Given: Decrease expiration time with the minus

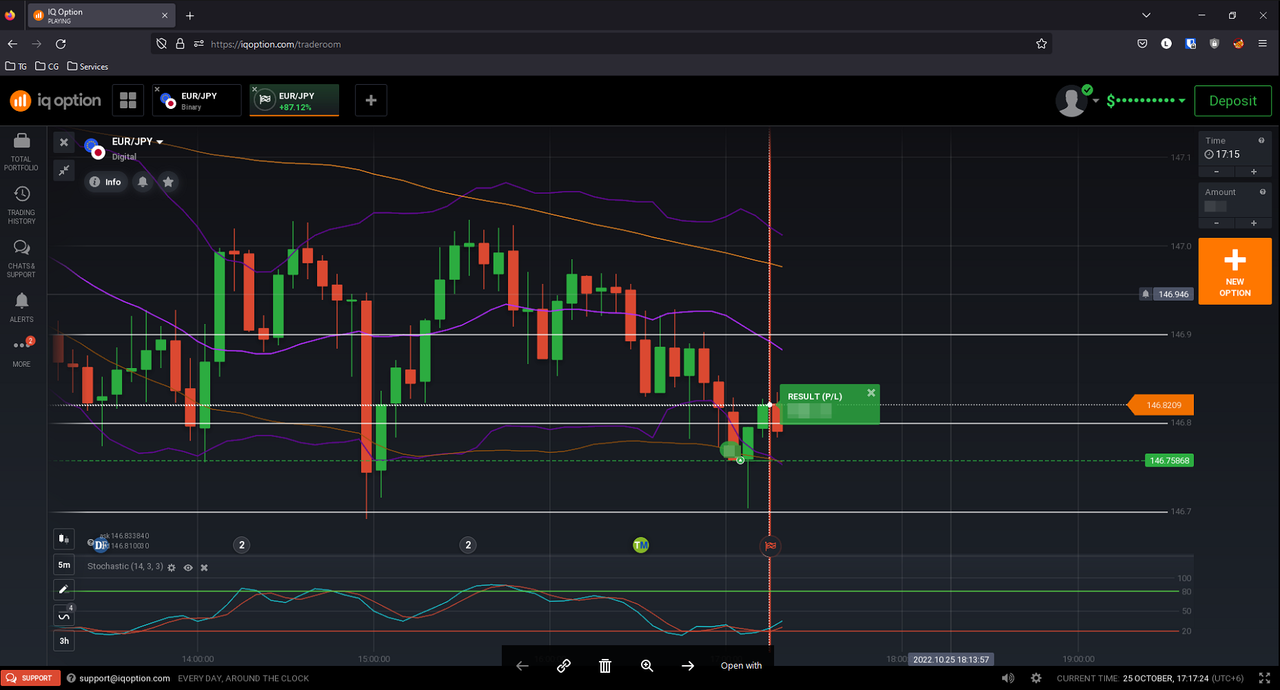Looking at the screenshot, I should click(1216, 172).
